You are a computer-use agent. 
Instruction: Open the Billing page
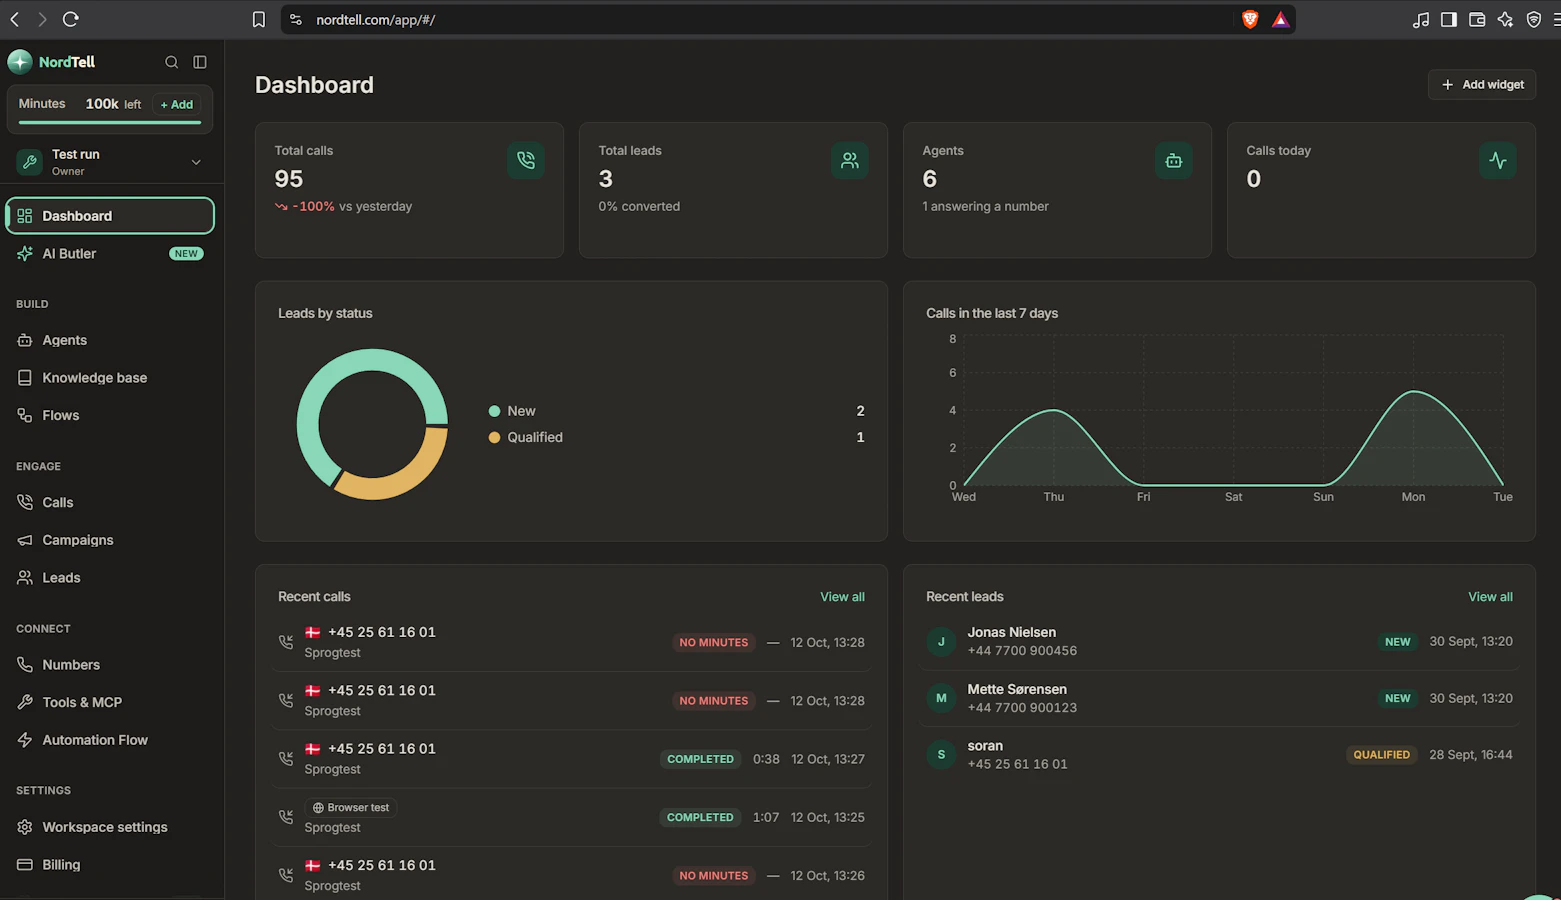pyautogui.click(x=110, y=865)
